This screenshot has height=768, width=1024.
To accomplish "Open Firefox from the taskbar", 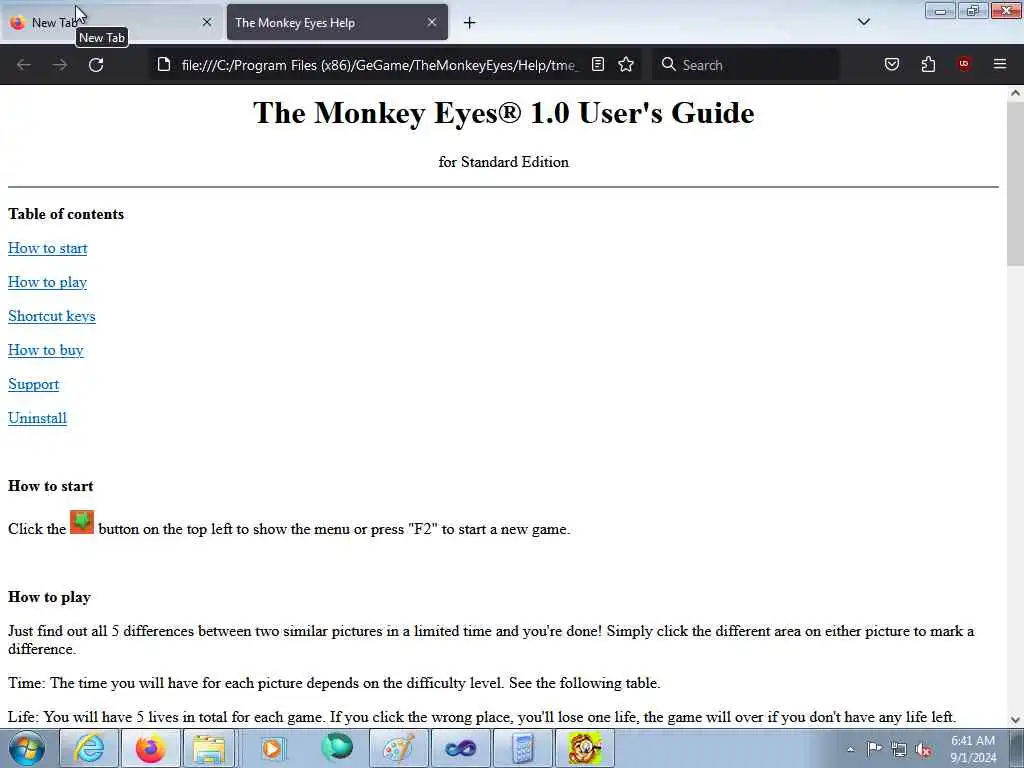I will [150, 748].
